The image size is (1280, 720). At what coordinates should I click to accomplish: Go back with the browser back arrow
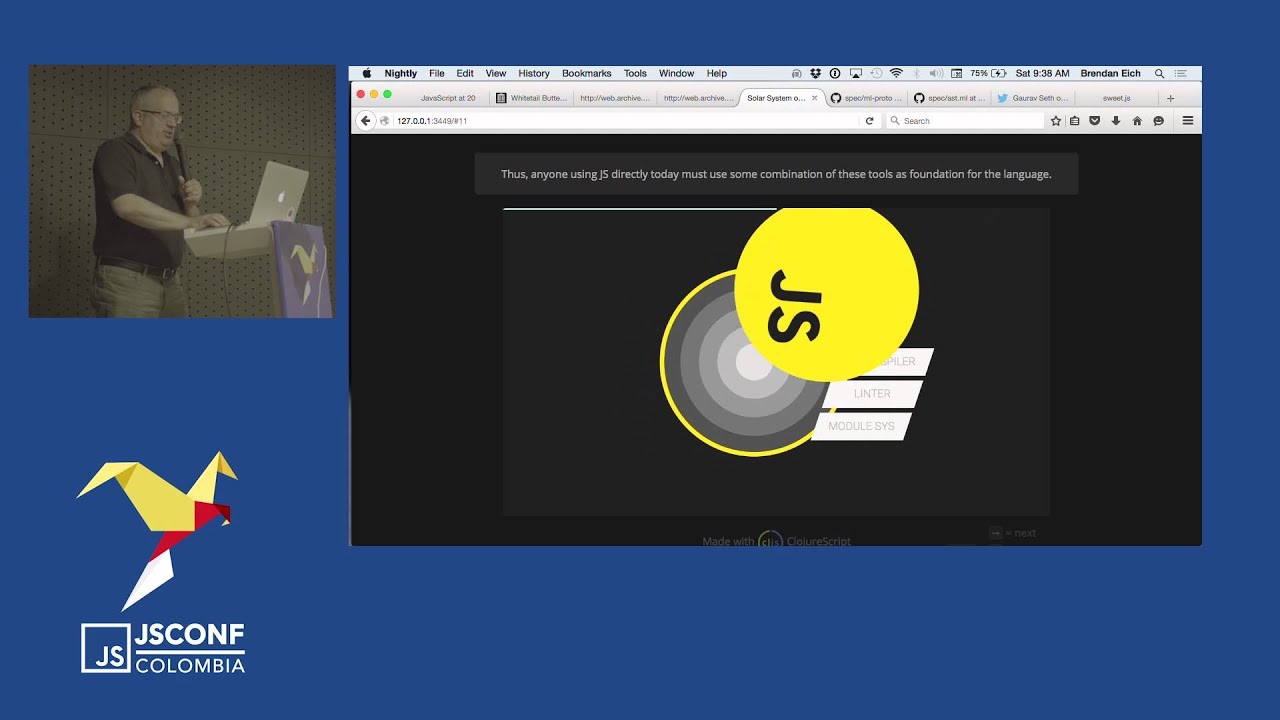(x=365, y=120)
